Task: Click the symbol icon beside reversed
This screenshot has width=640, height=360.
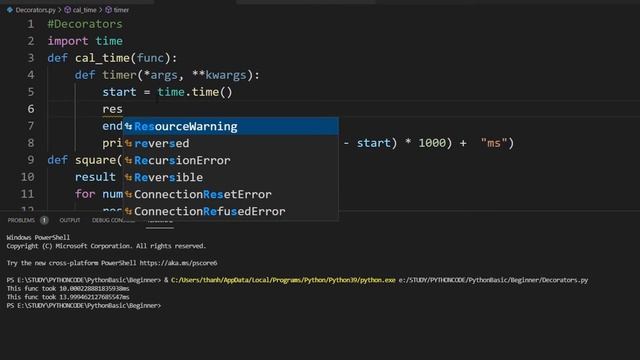Action: pyautogui.click(x=129, y=144)
